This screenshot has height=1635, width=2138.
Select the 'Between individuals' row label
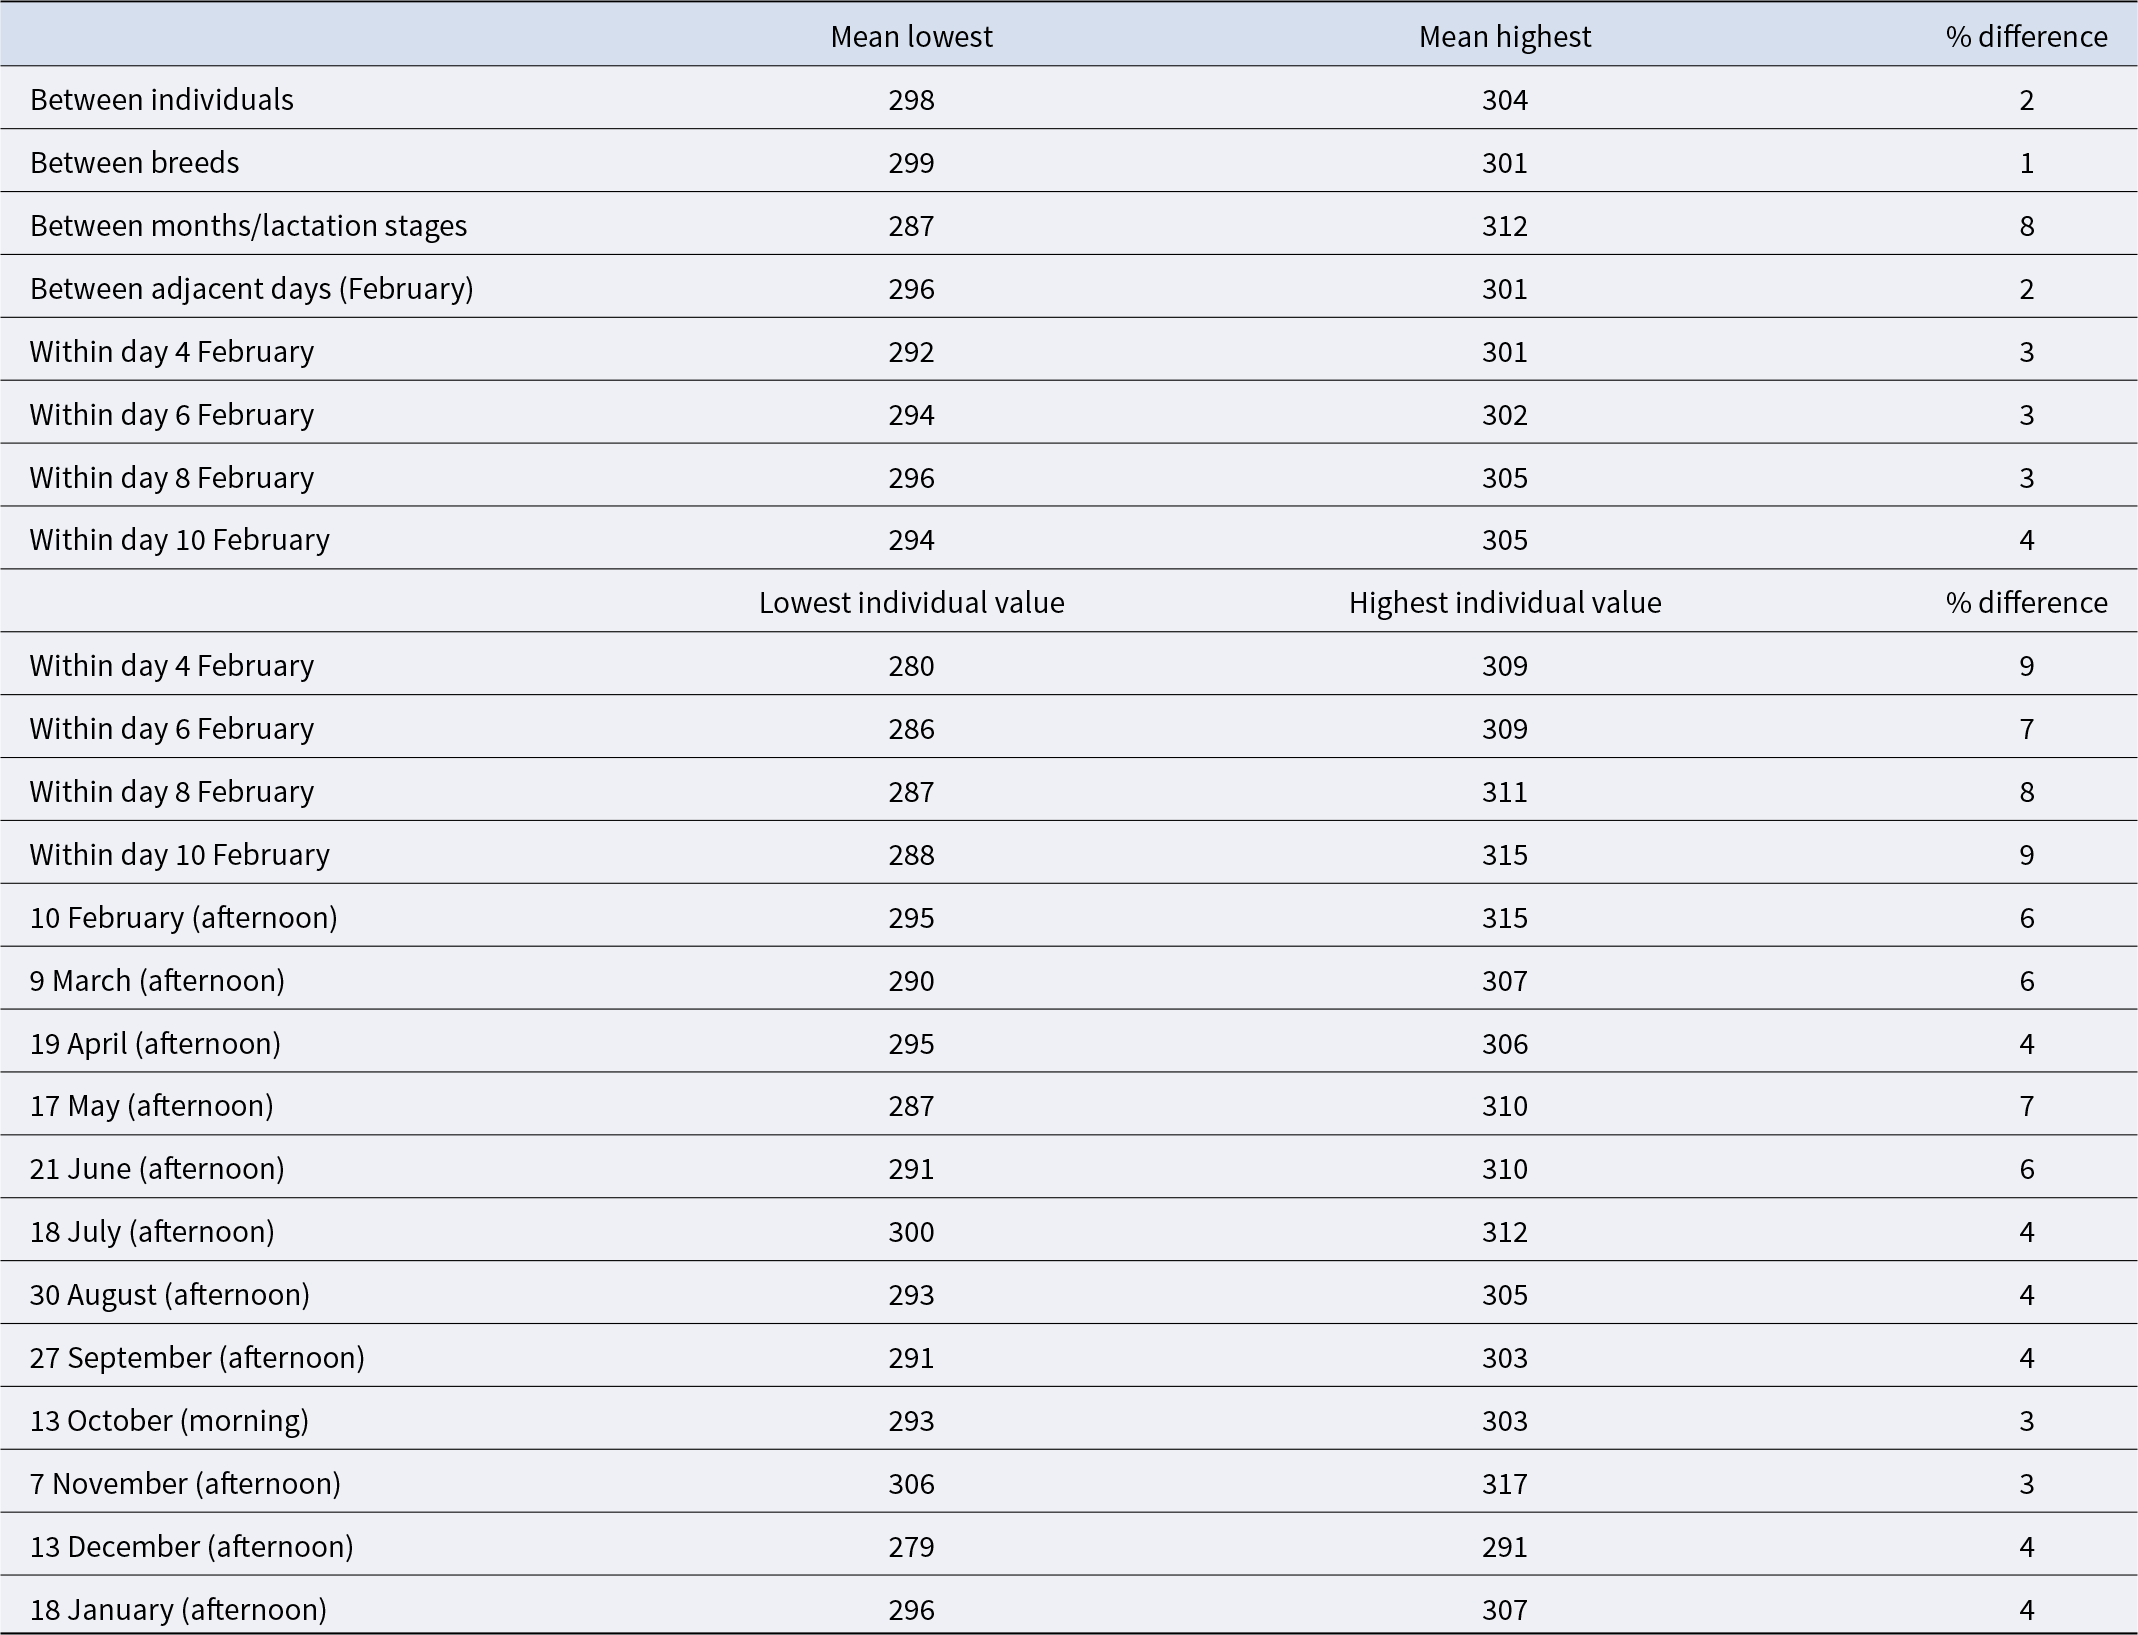pyautogui.click(x=162, y=100)
